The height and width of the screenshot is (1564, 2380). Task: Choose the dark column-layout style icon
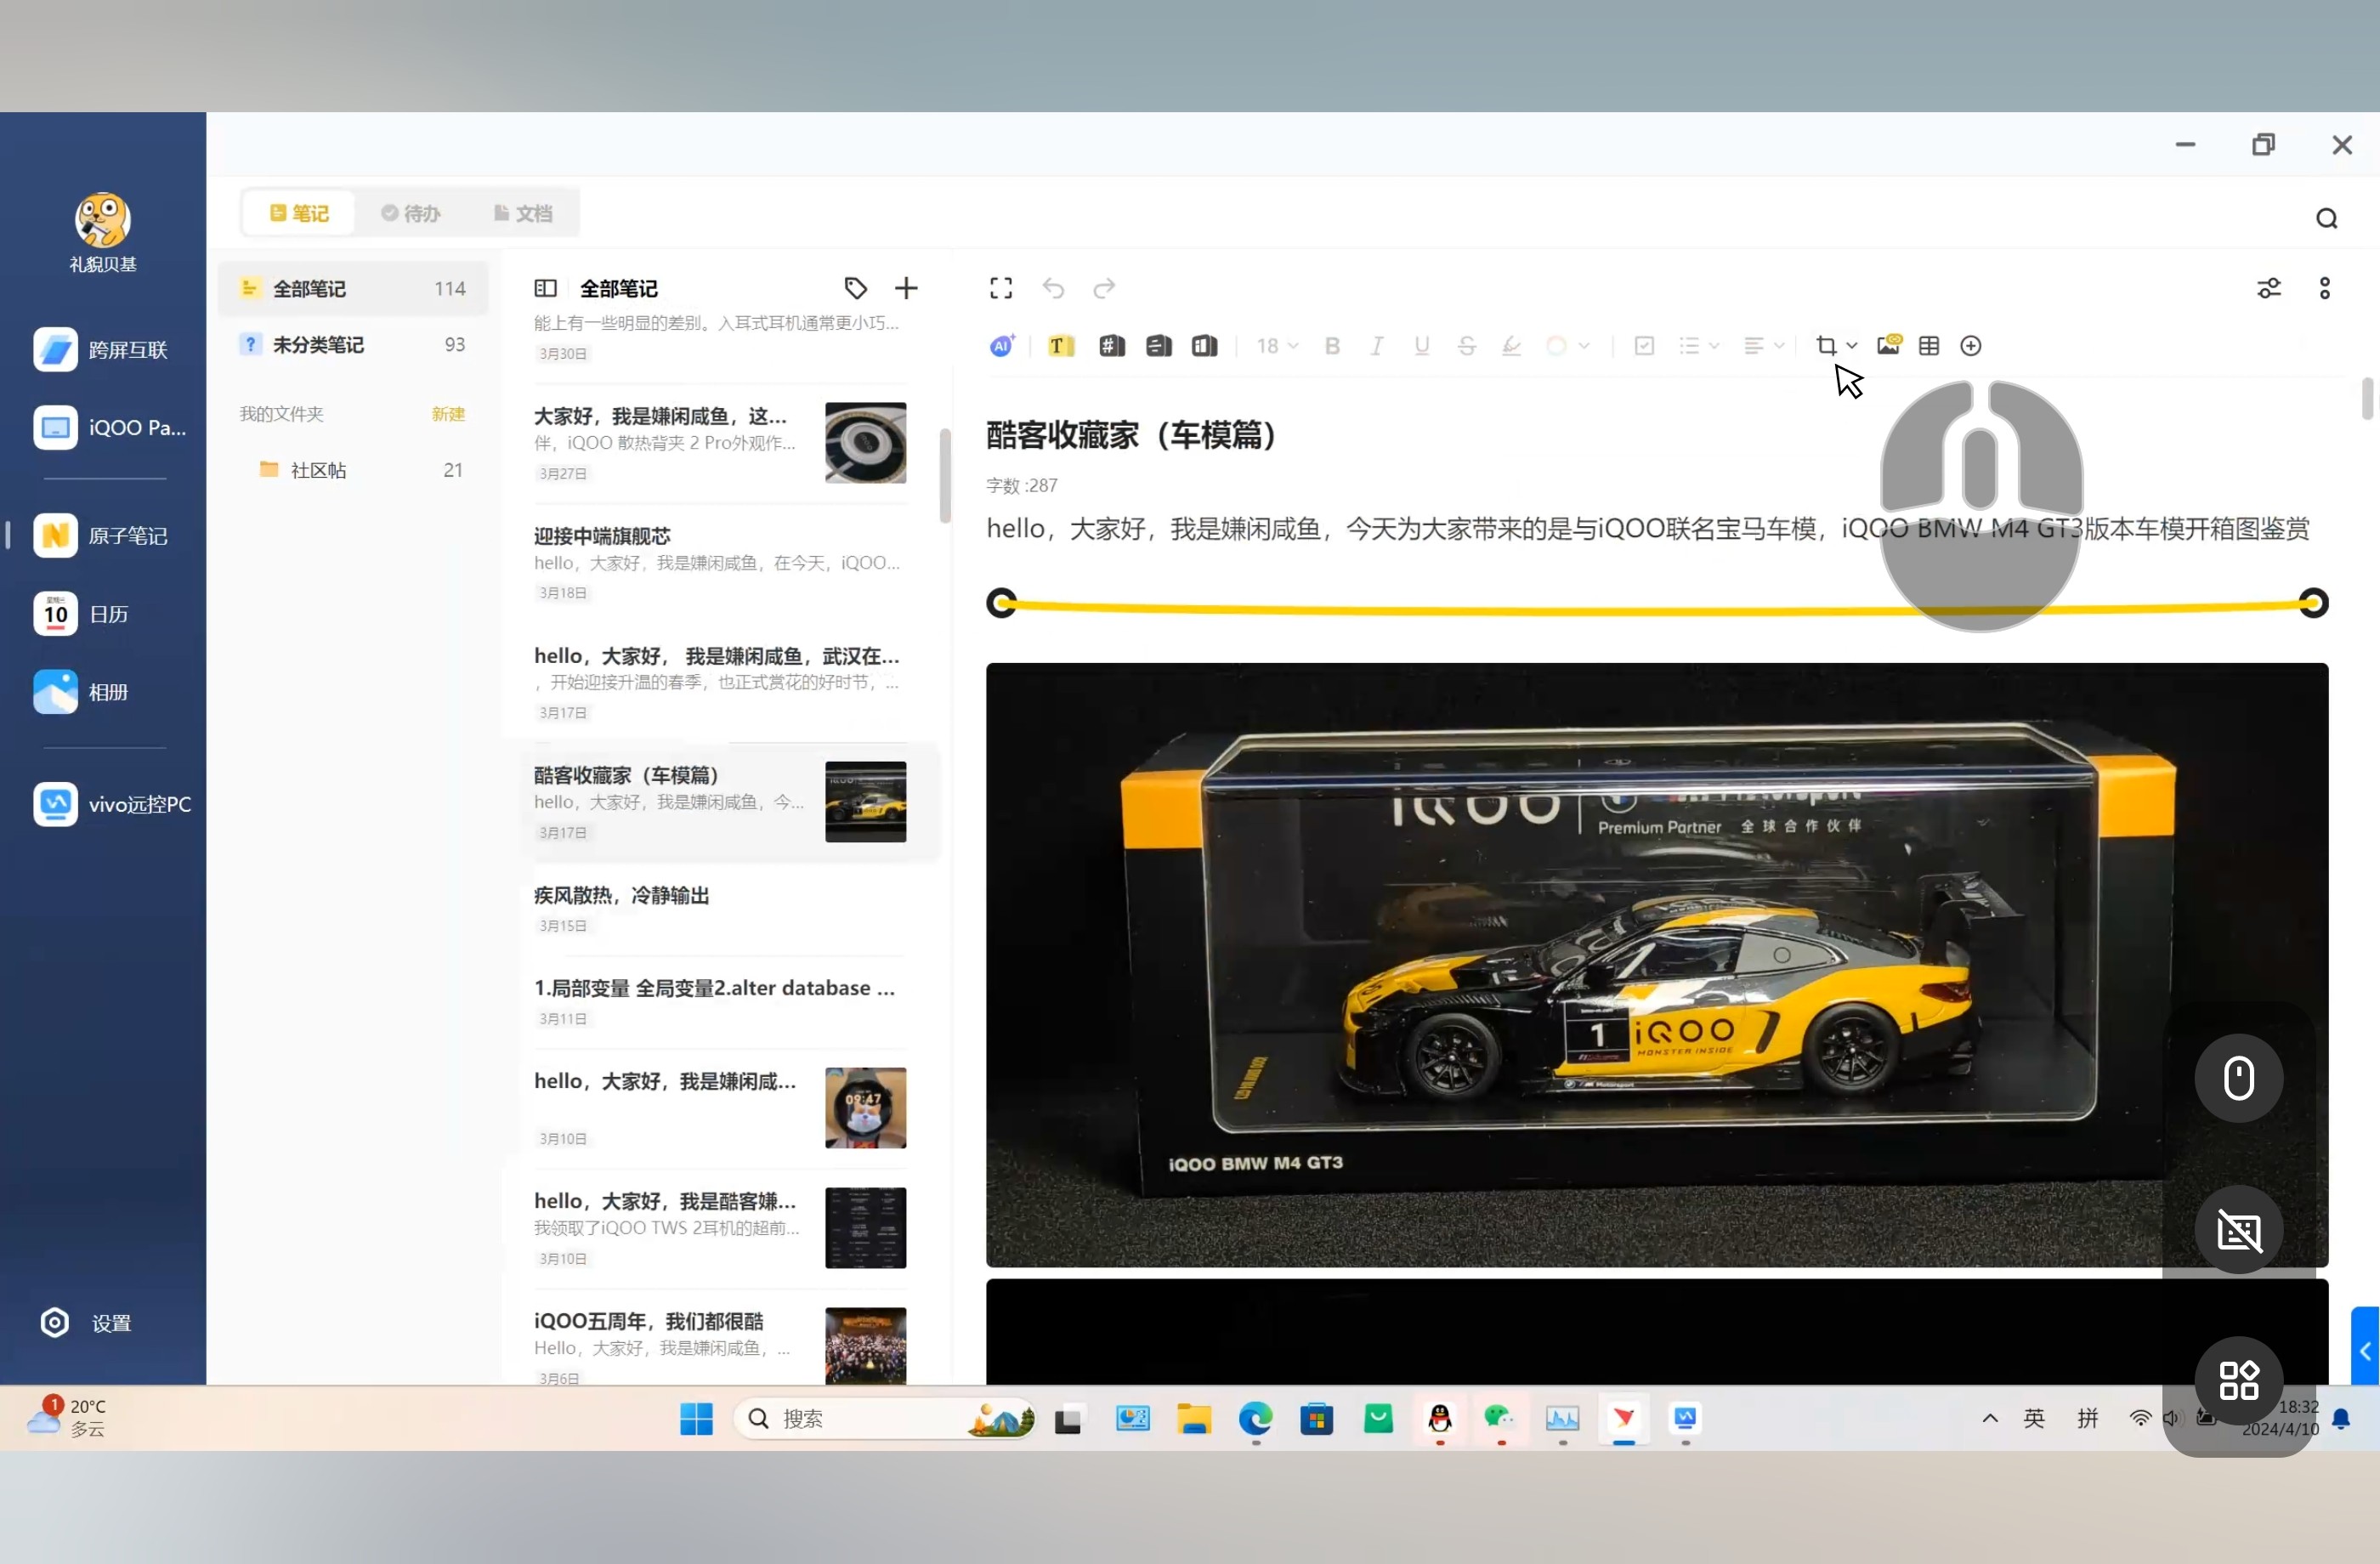pos(1204,346)
